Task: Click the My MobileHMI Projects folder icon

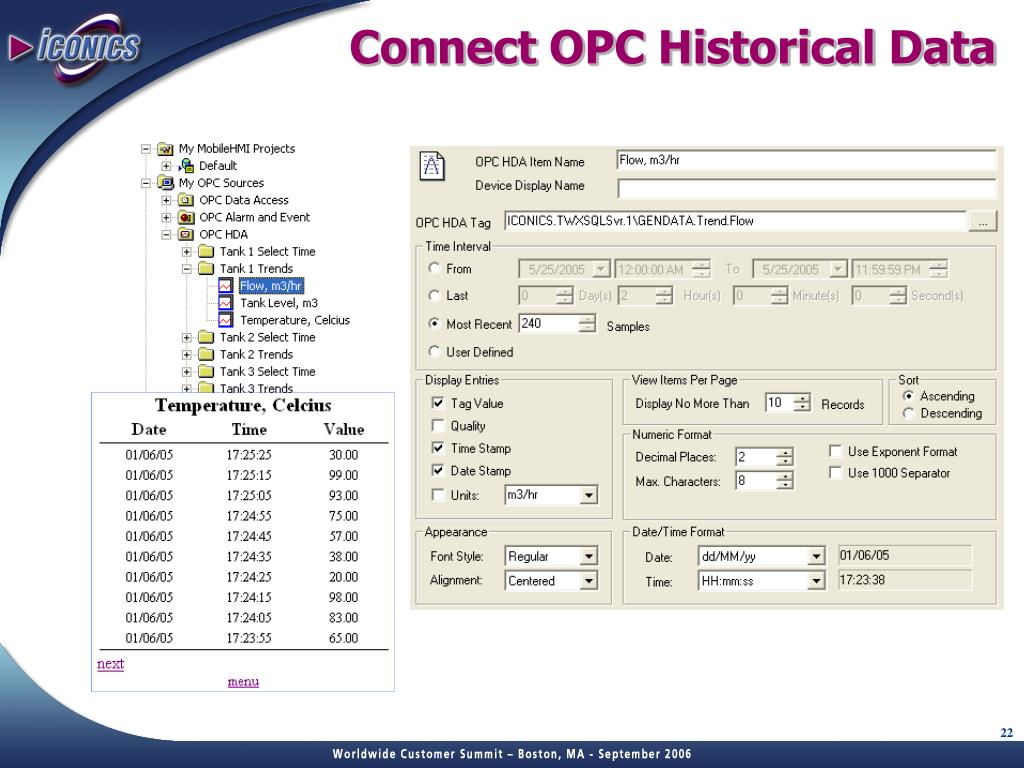Action: [x=166, y=149]
